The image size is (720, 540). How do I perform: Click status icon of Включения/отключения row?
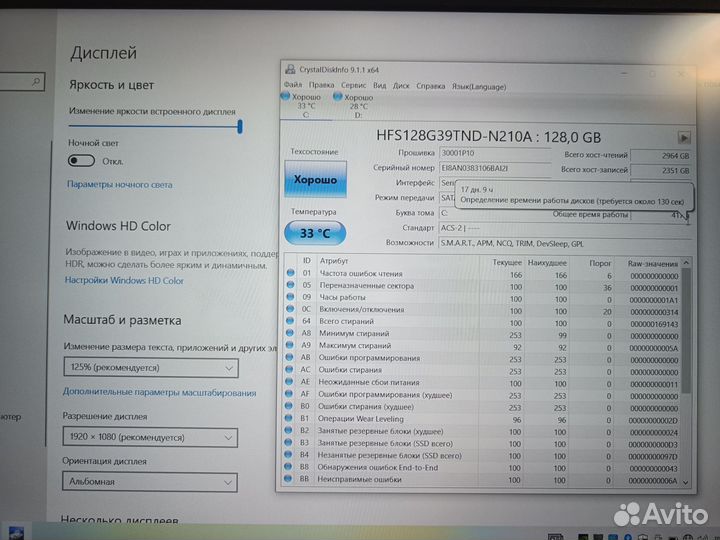(x=290, y=309)
